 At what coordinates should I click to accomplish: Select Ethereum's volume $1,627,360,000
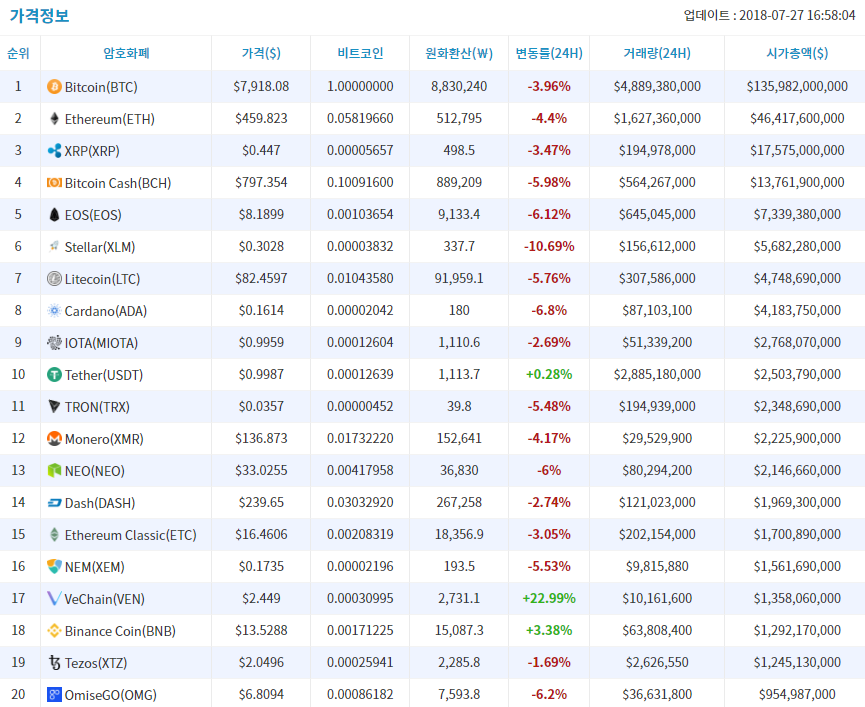point(657,119)
